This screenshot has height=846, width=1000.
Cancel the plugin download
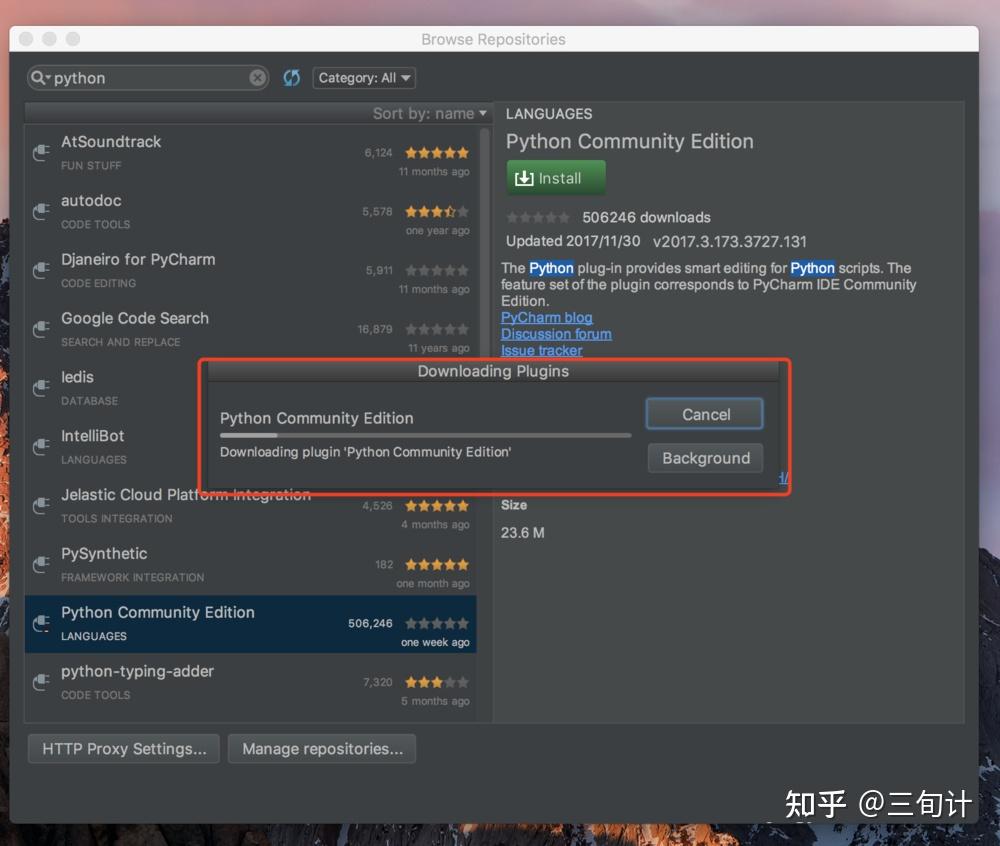point(704,413)
